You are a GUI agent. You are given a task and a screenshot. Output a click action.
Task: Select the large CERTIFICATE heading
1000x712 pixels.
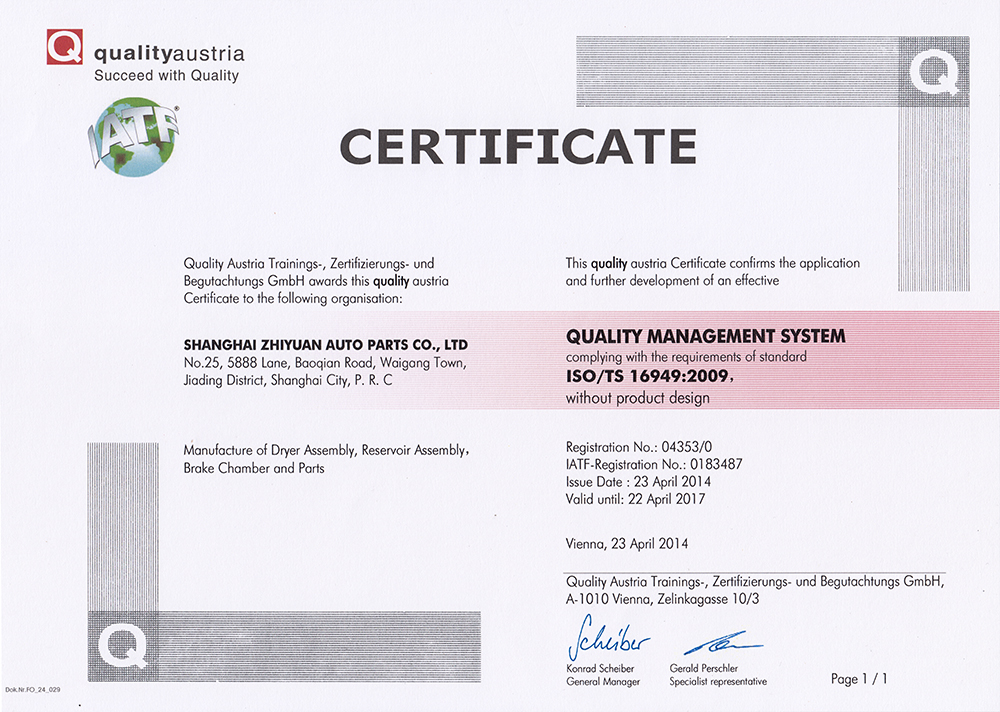(x=517, y=146)
